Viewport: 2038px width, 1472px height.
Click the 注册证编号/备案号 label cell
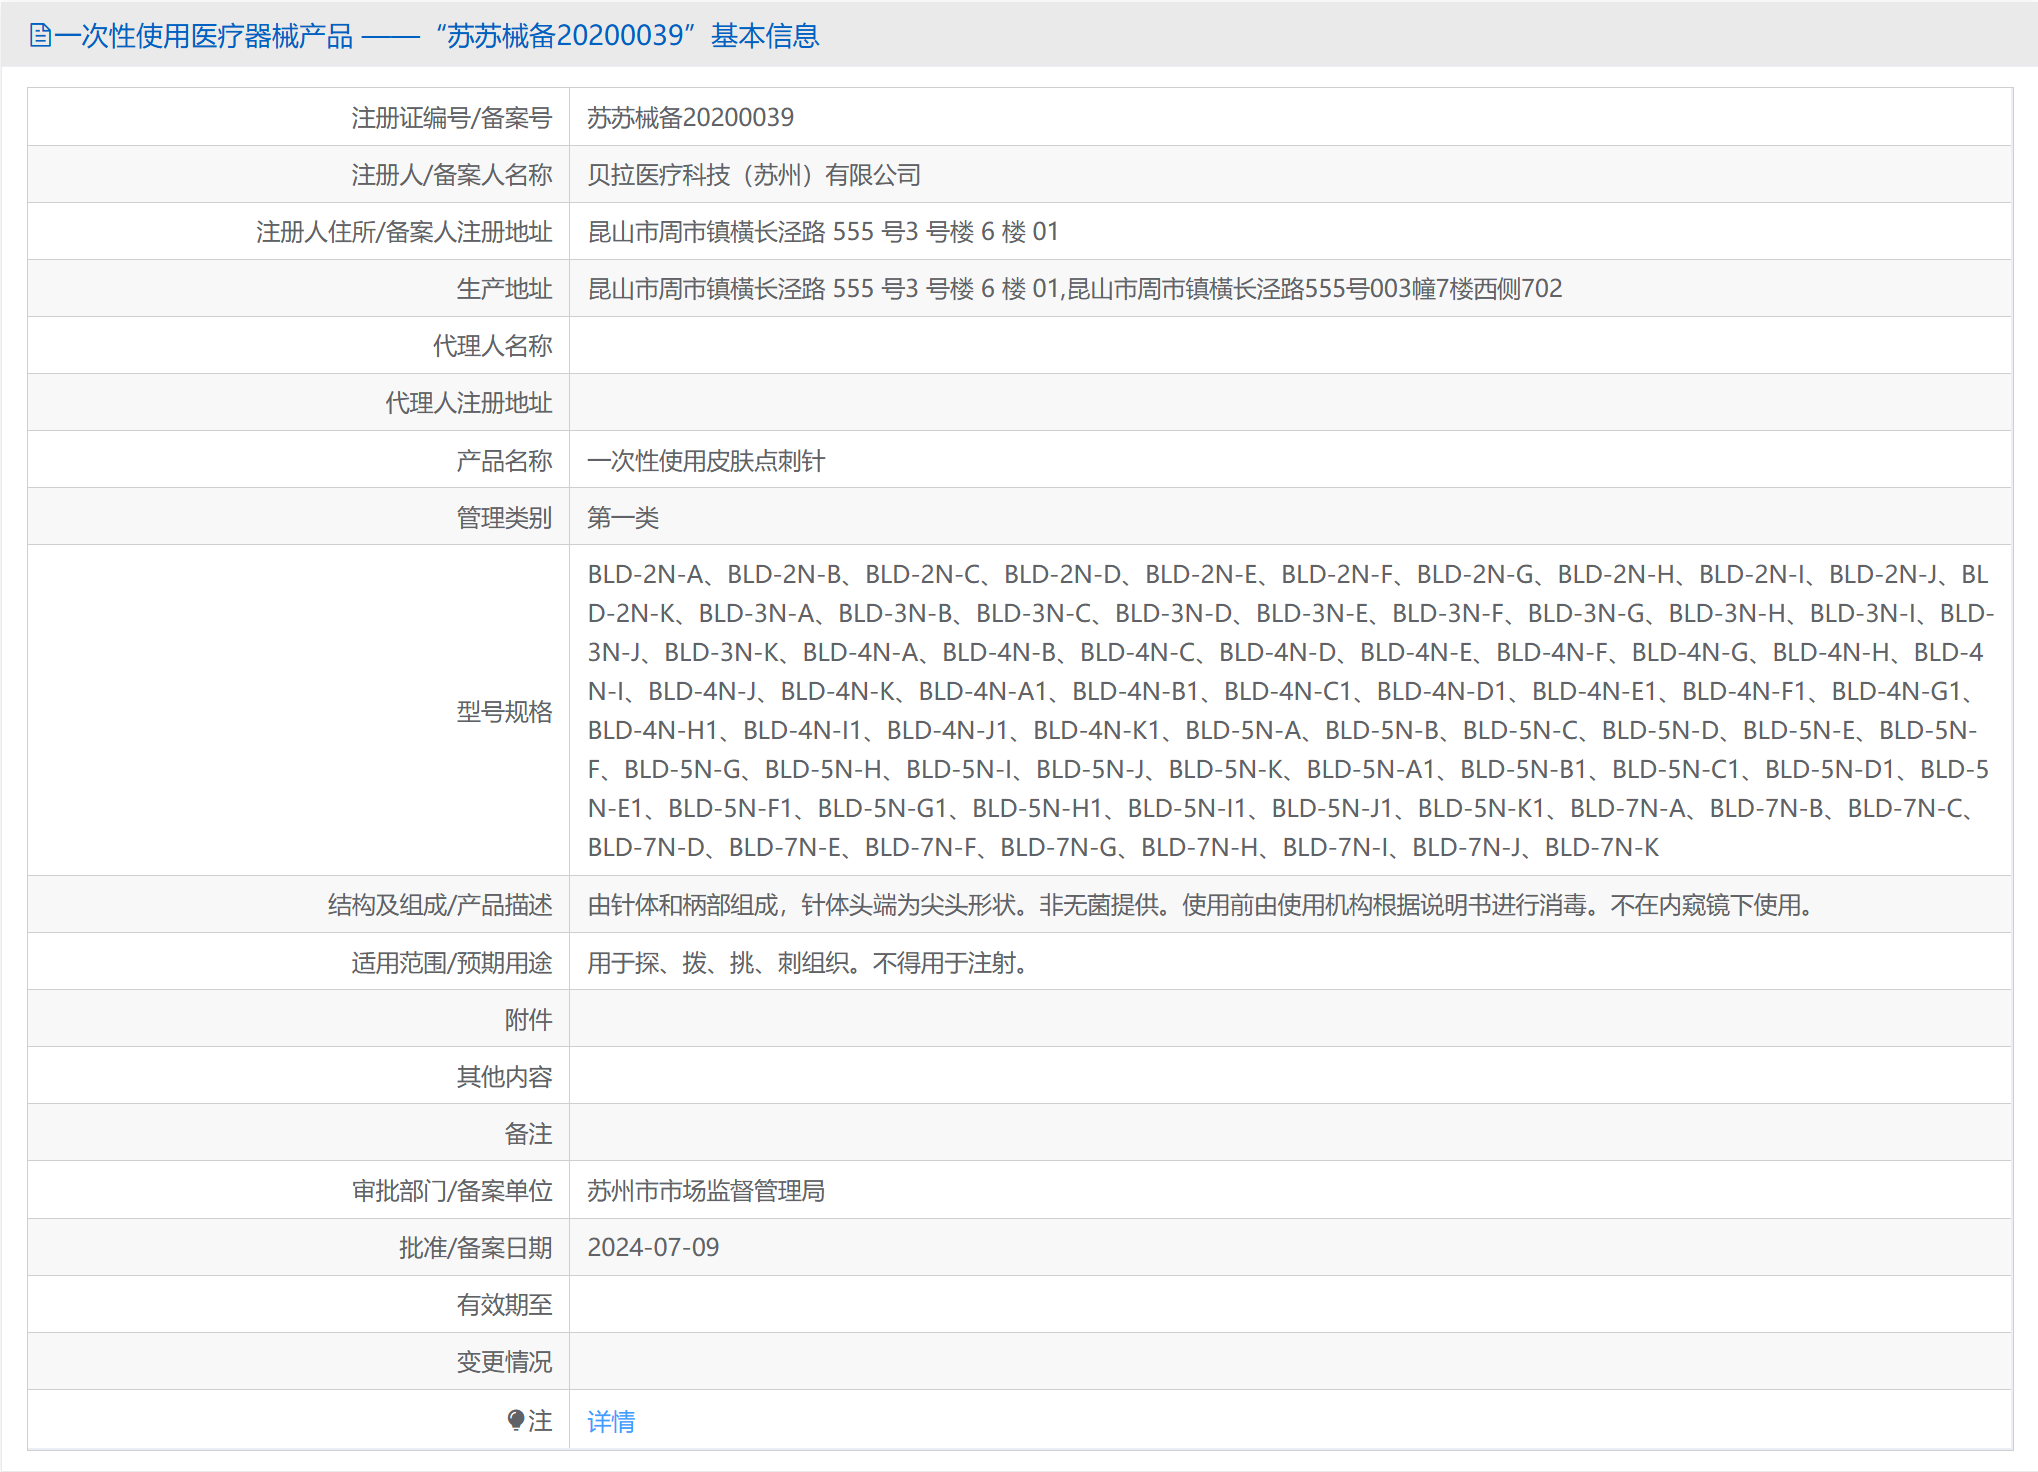(451, 118)
